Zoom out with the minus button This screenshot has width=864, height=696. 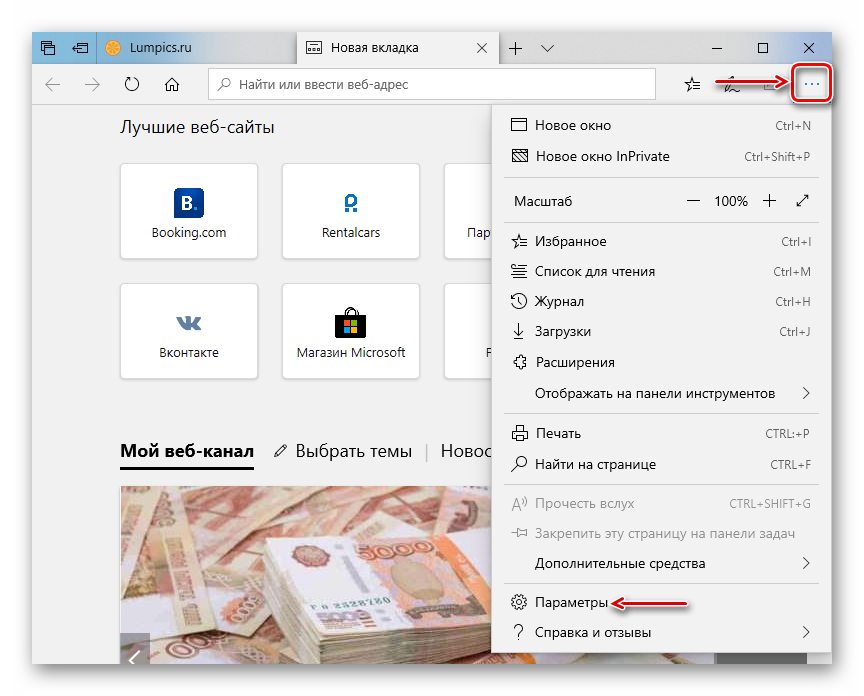pyautogui.click(x=693, y=201)
